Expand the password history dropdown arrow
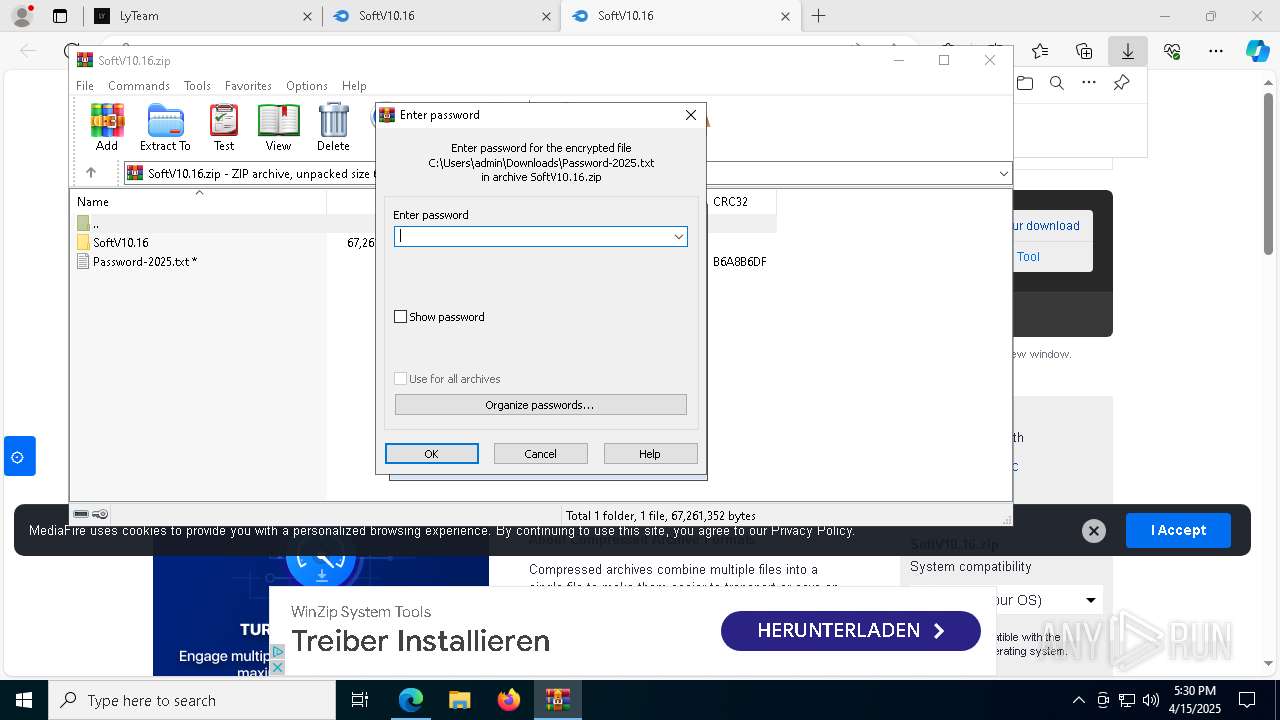The image size is (1280, 720). click(x=678, y=237)
